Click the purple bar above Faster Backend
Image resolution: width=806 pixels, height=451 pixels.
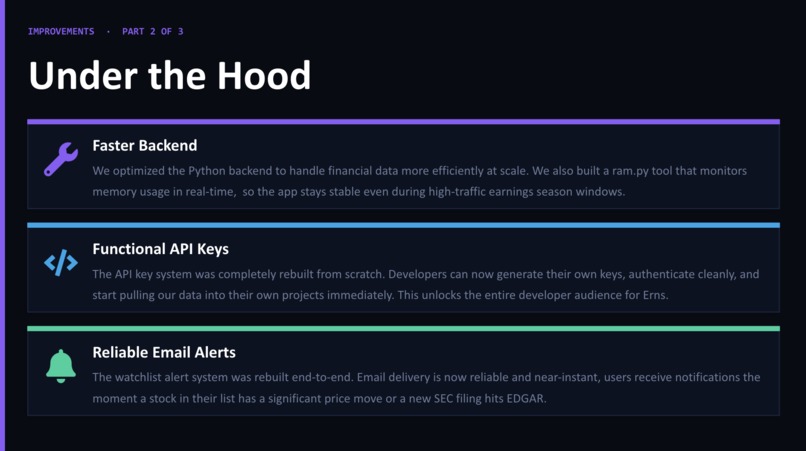404,122
